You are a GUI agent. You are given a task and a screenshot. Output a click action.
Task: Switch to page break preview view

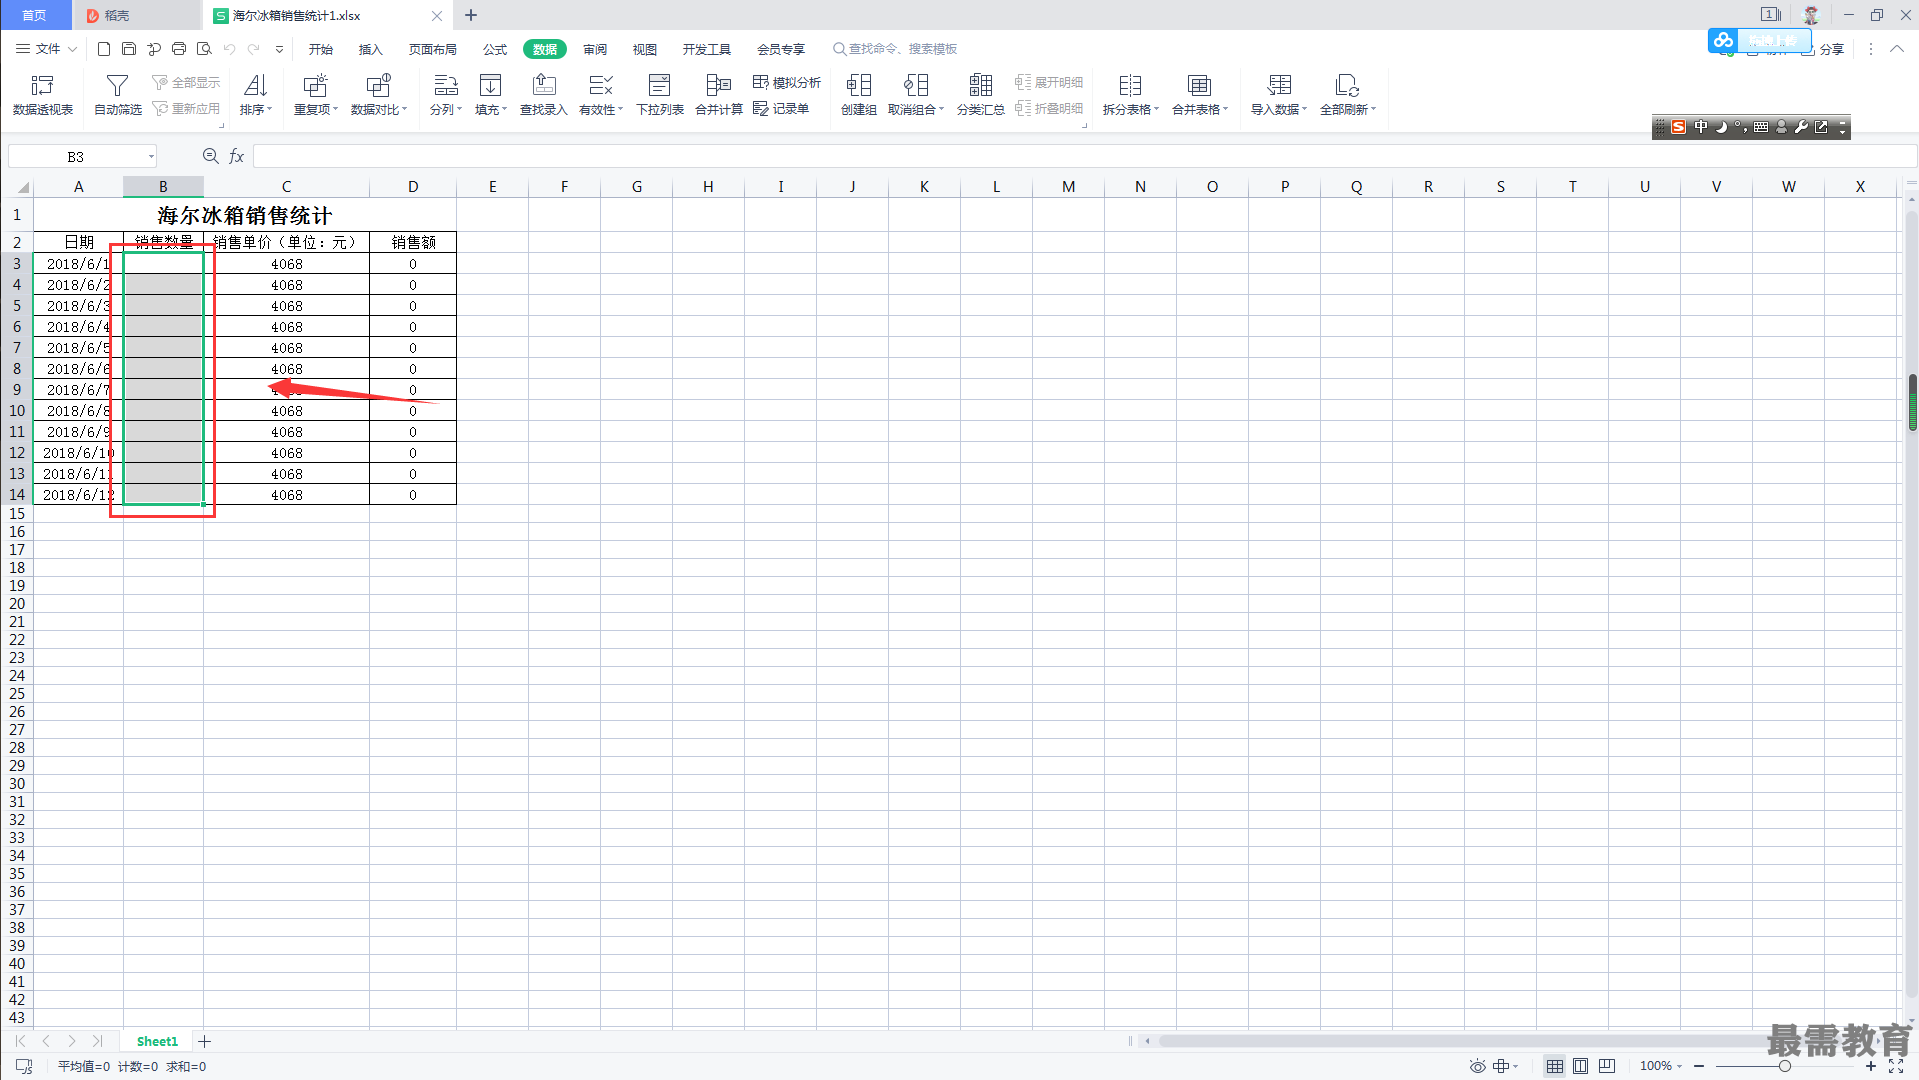point(1607,1066)
